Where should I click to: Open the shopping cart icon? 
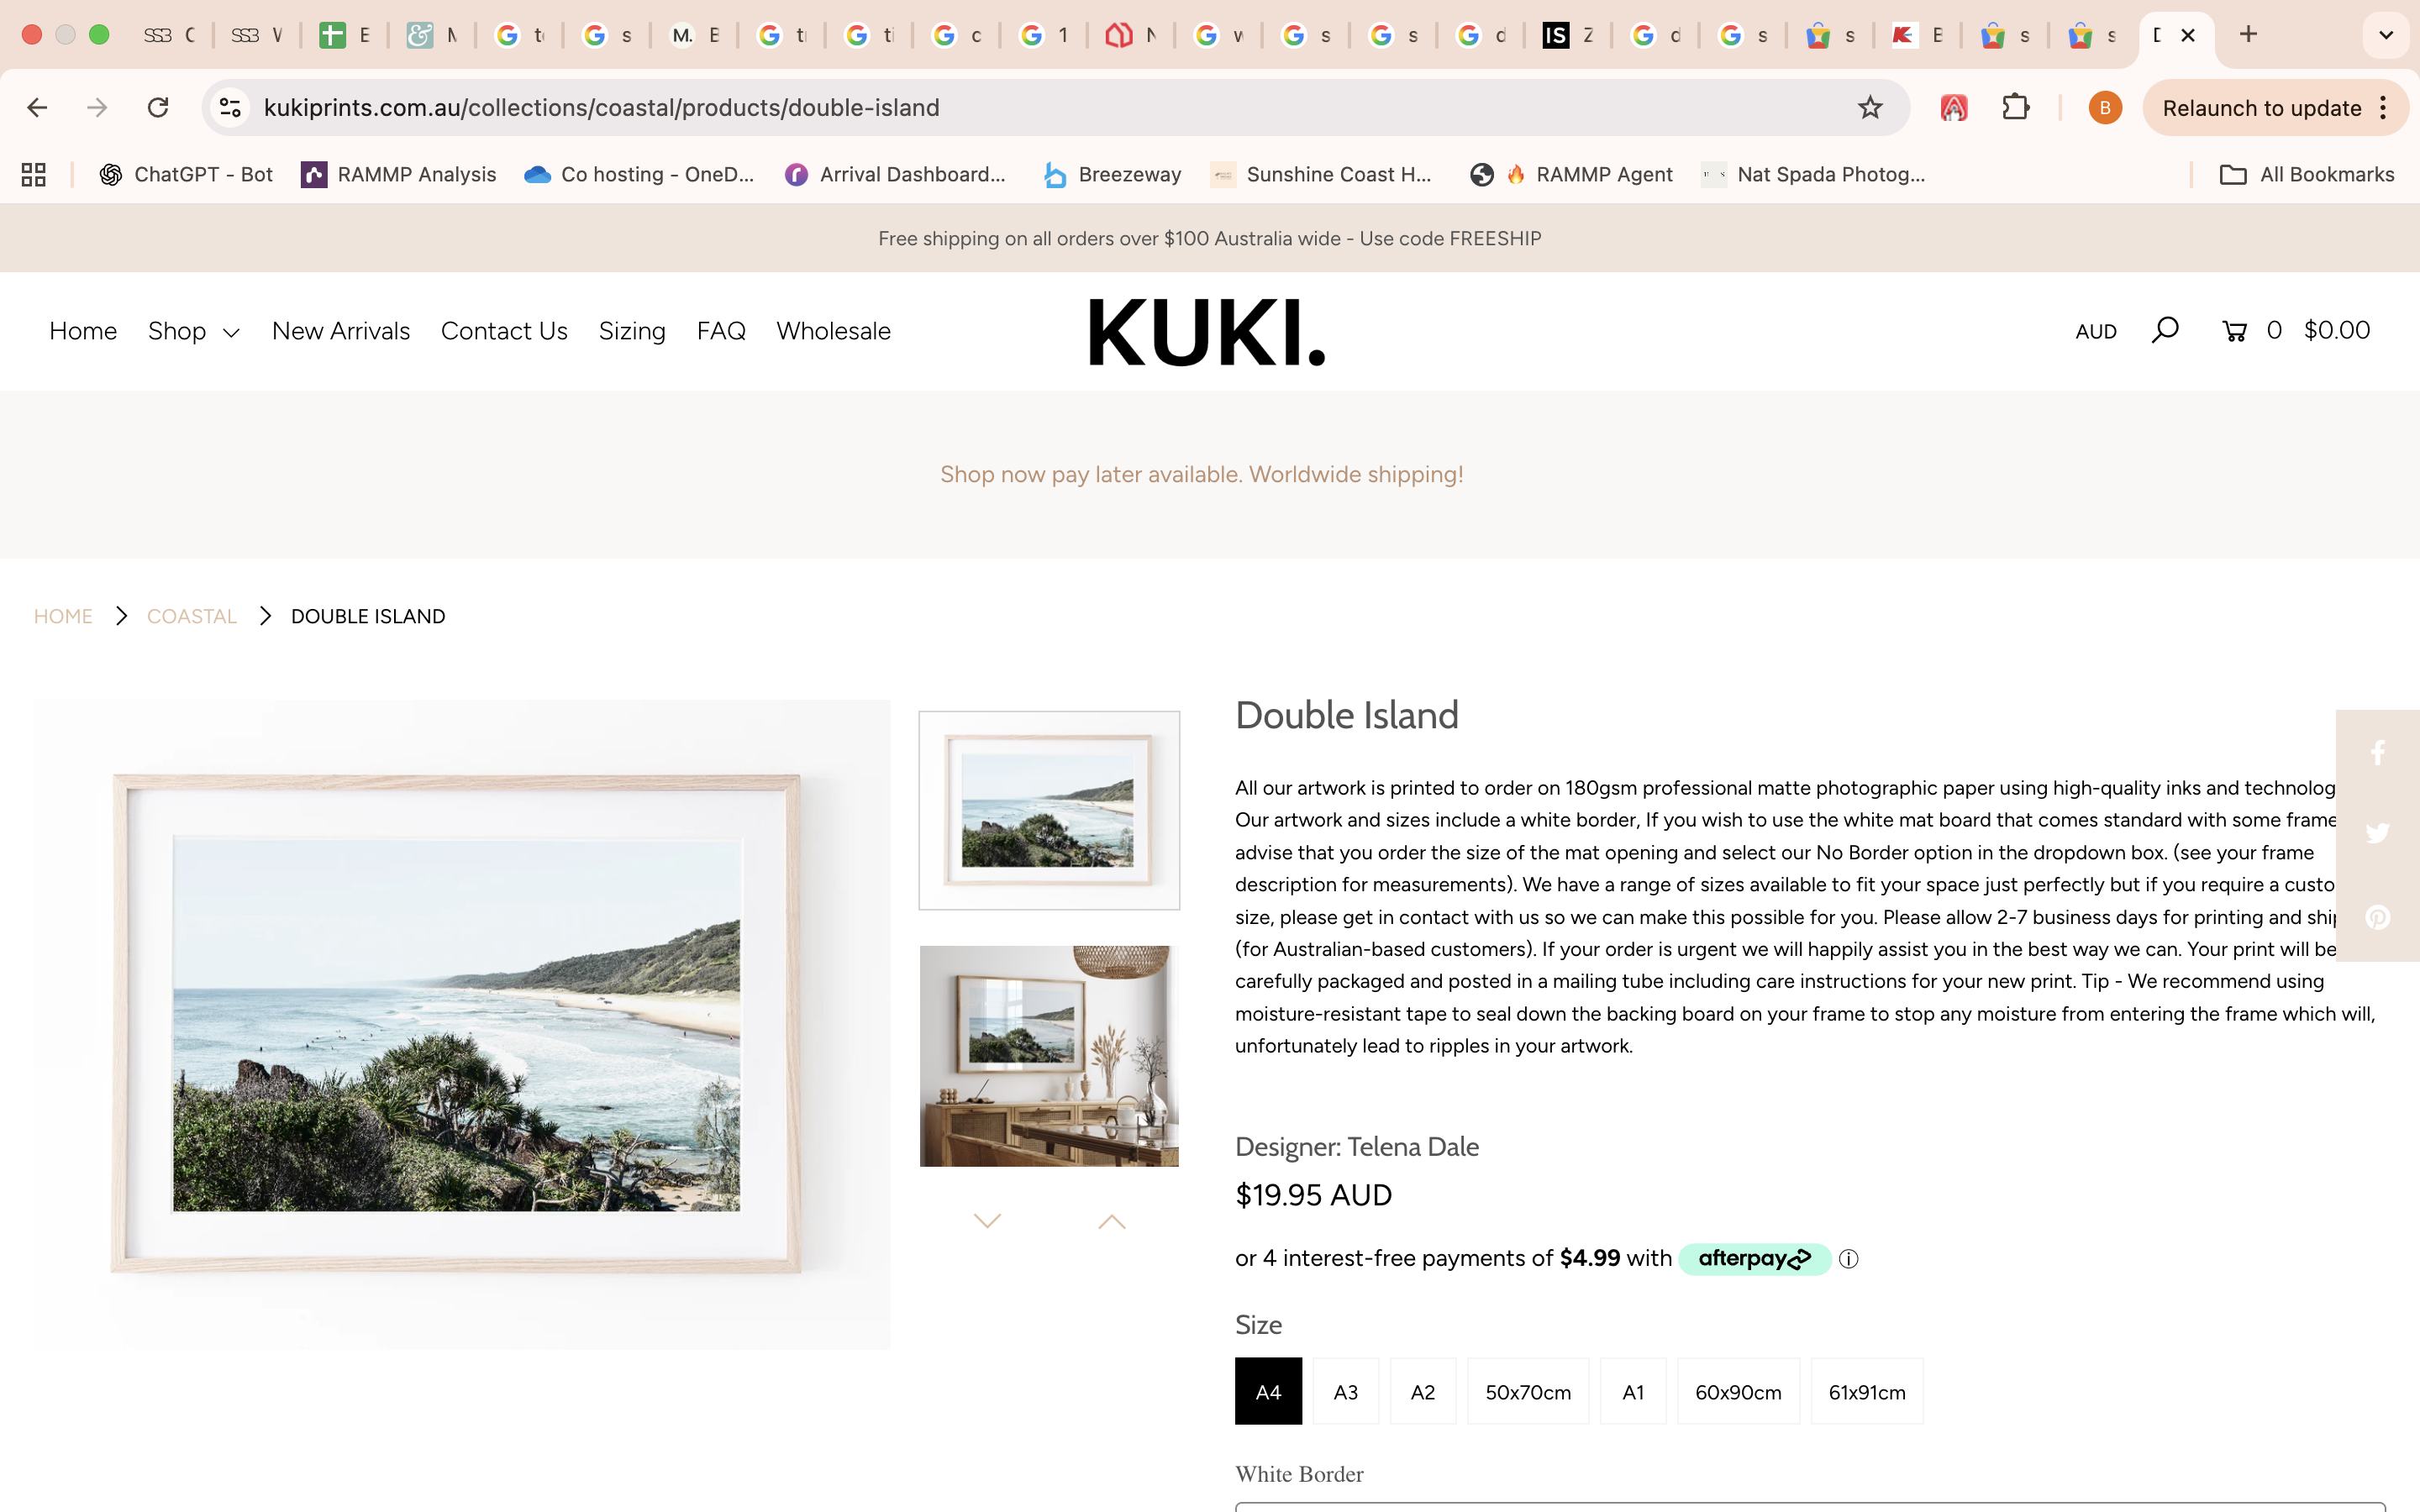[2234, 330]
